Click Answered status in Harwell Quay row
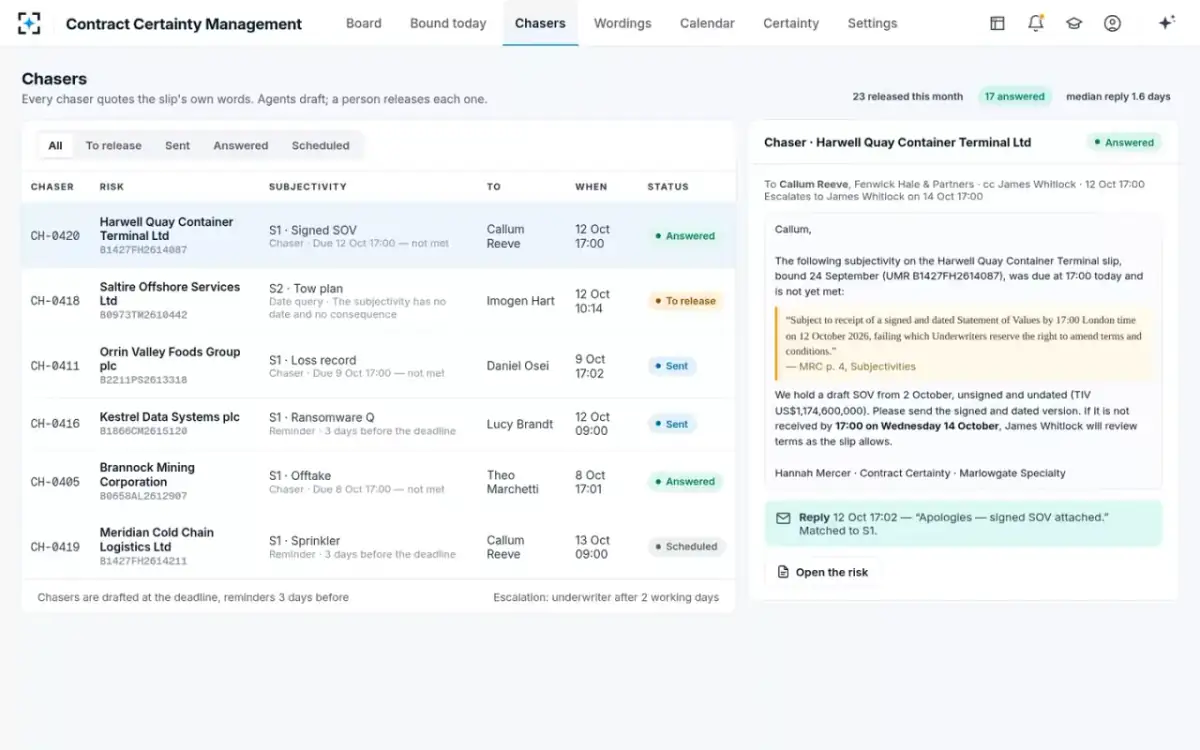This screenshot has width=1200, height=750. [x=685, y=236]
